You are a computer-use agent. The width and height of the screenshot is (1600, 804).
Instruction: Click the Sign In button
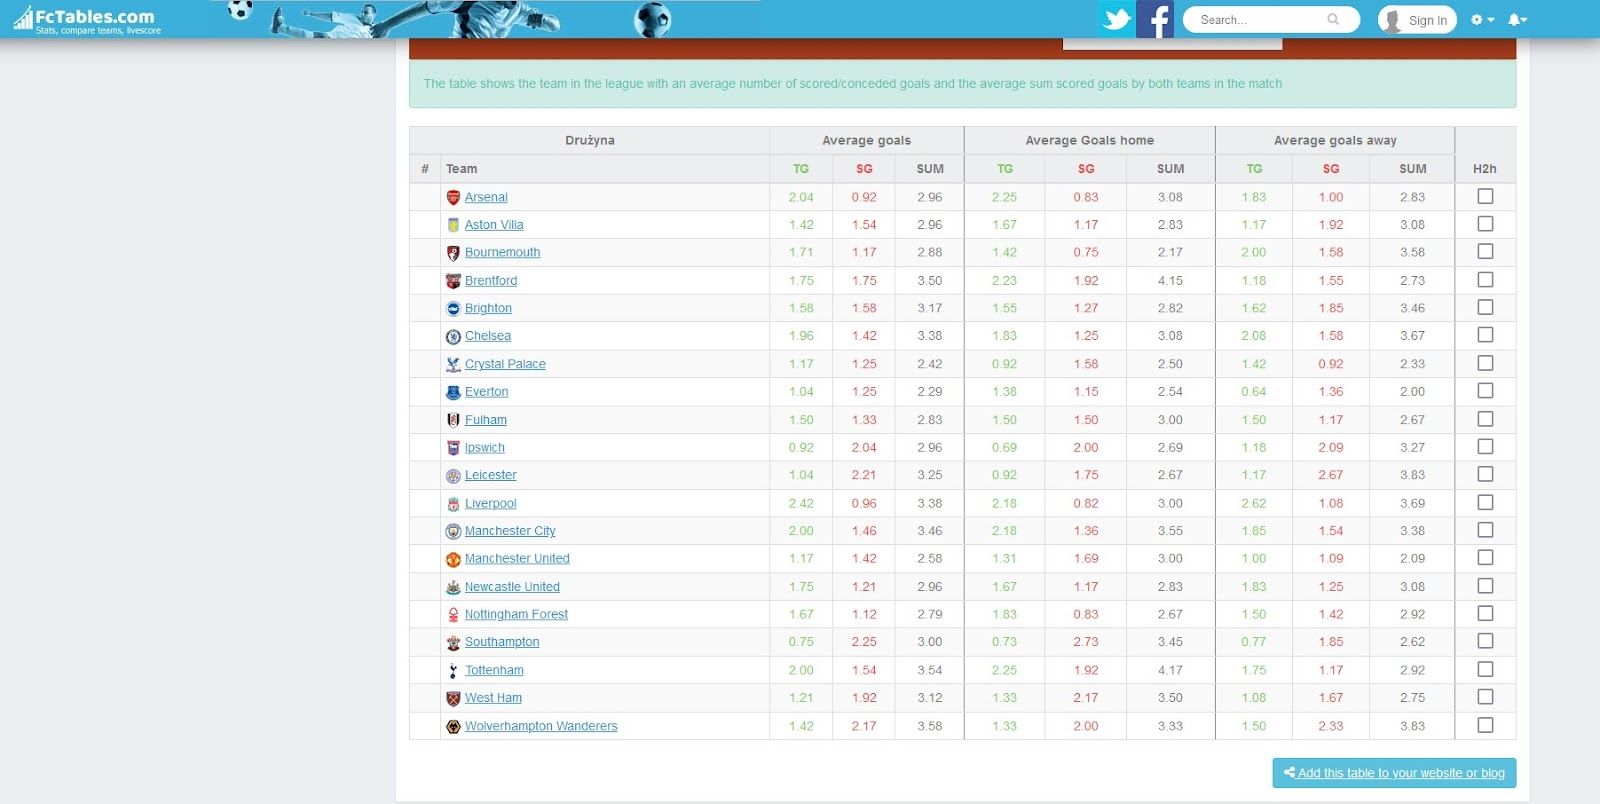coord(1417,20)
